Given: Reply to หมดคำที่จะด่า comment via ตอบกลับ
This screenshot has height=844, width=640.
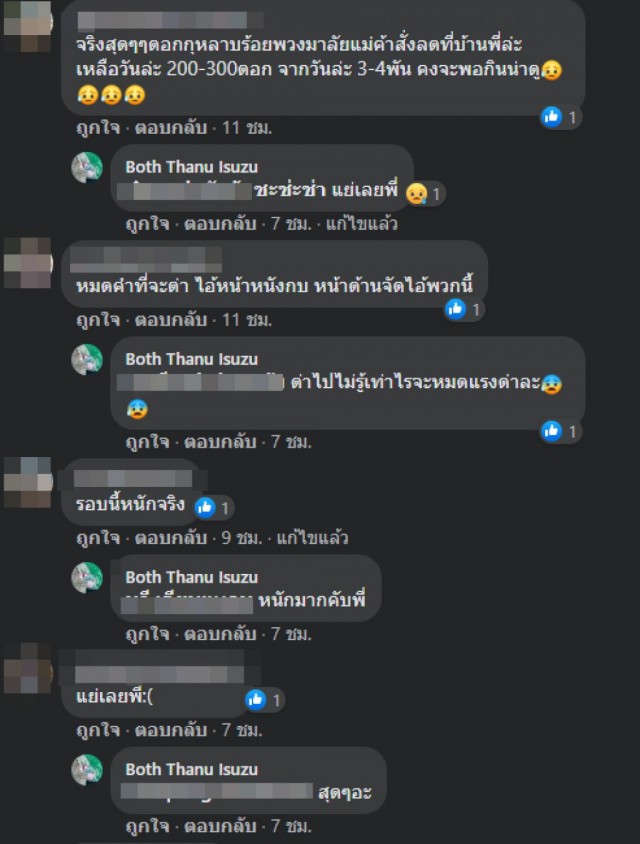Looking at the screenshot, I should pyautogui.click(x=171, y=320).
